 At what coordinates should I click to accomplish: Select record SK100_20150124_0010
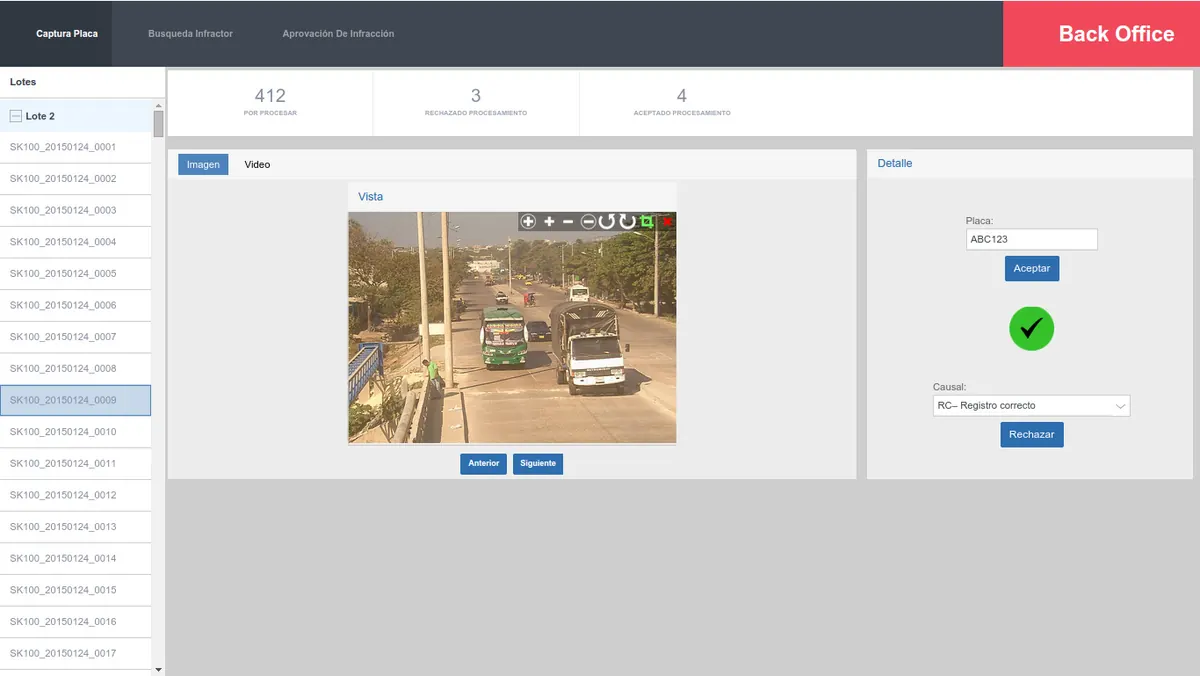pos(75,432)
